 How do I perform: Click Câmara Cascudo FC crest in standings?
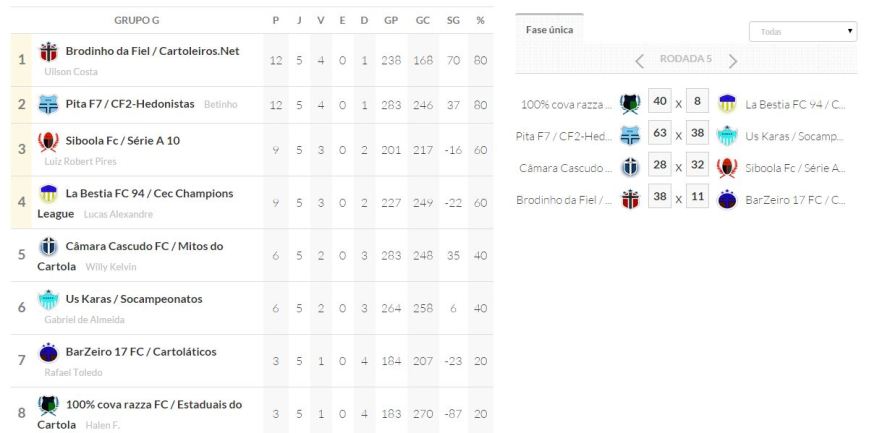coord(48,246)
